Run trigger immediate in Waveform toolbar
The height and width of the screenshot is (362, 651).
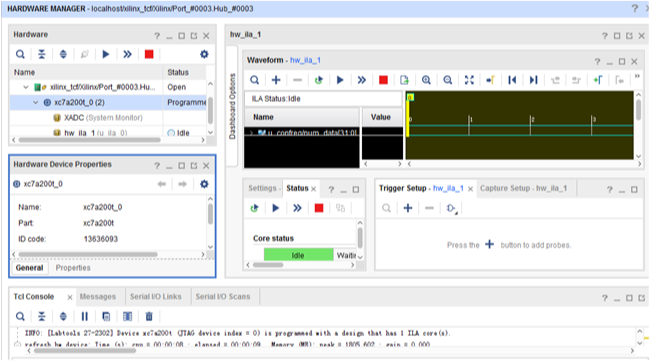pos(362,80)
